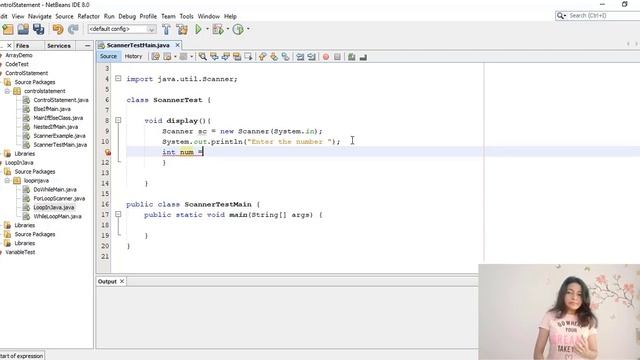Collapse the controlstatement package node
This screenshot has width=640, height=360.
click(x=7, y=91)
